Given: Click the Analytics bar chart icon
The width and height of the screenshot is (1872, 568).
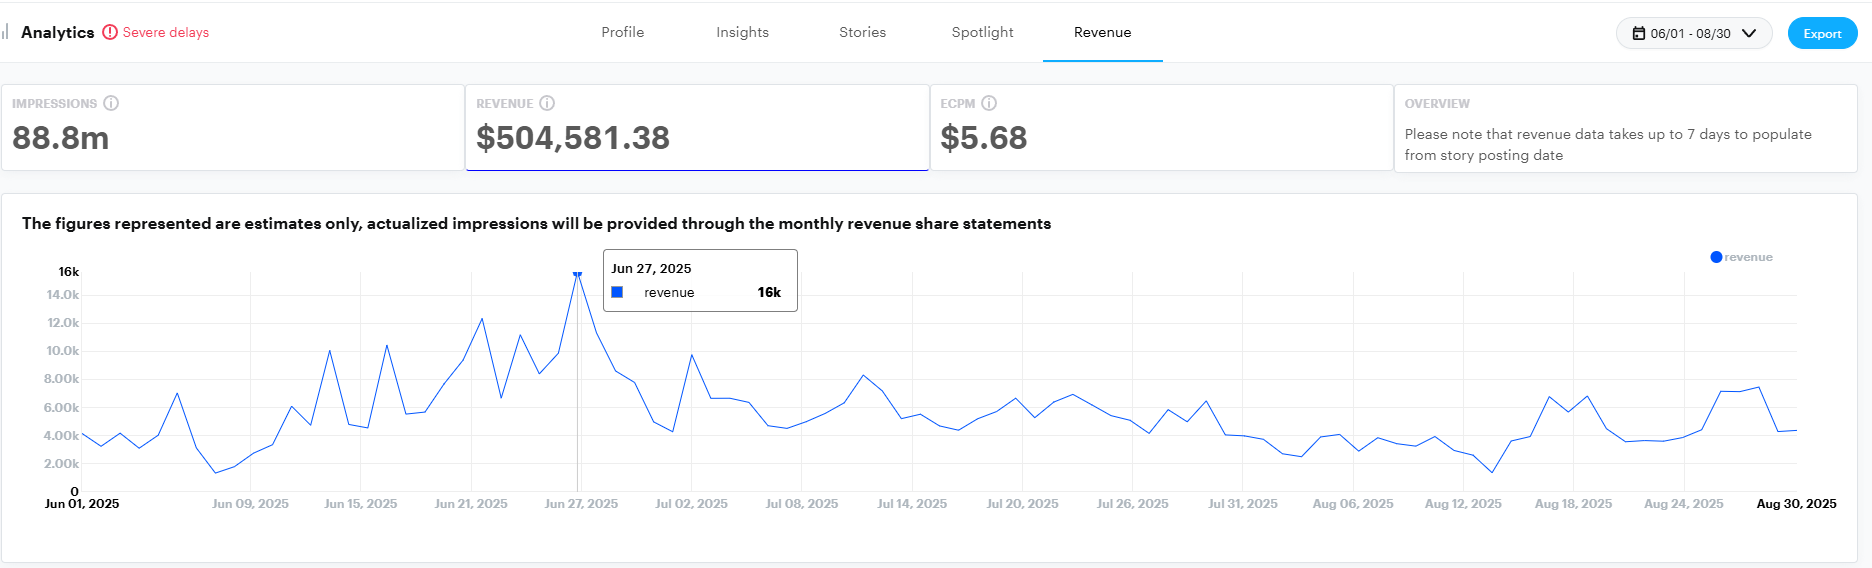Looking at the screenshot, I should tap(6, 32).
